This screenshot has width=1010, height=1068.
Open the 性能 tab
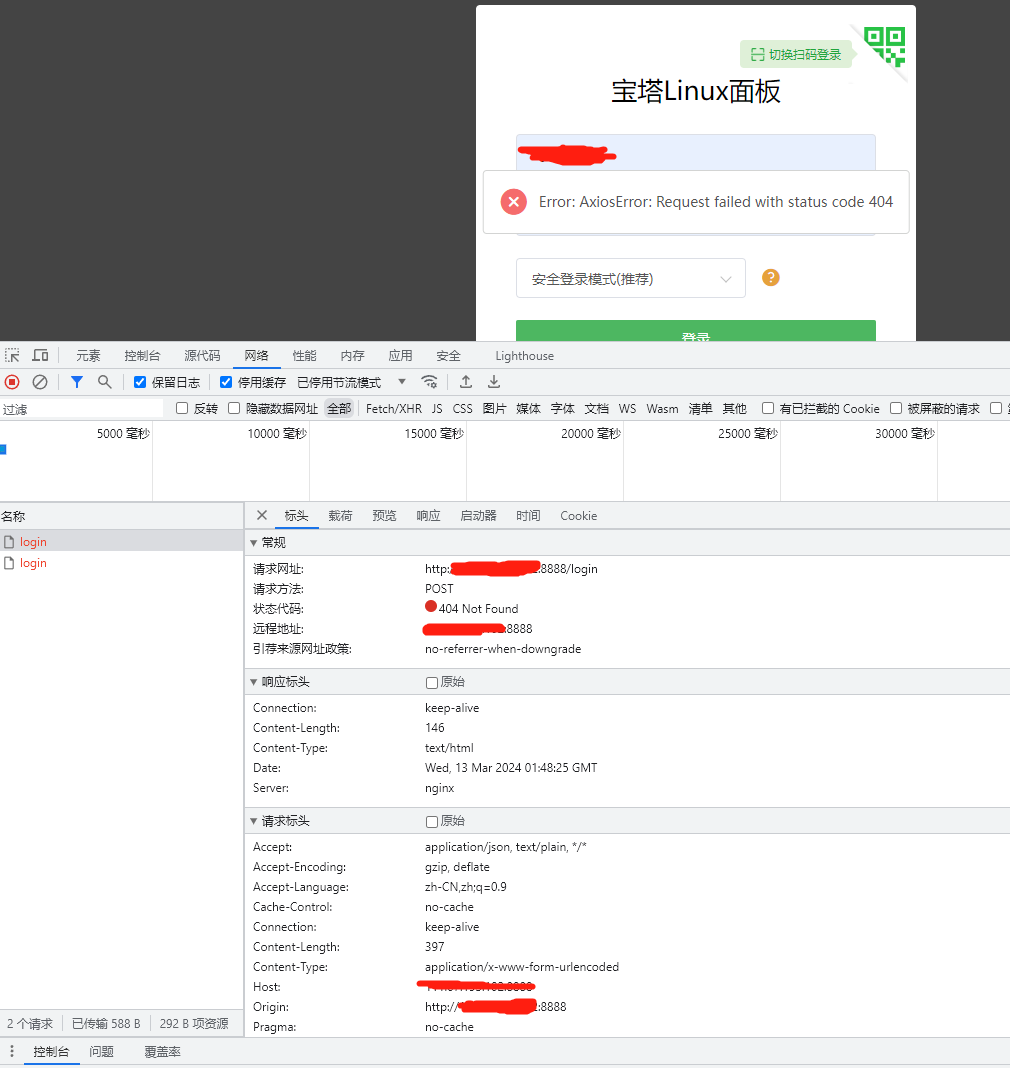(x=304, y=356)
